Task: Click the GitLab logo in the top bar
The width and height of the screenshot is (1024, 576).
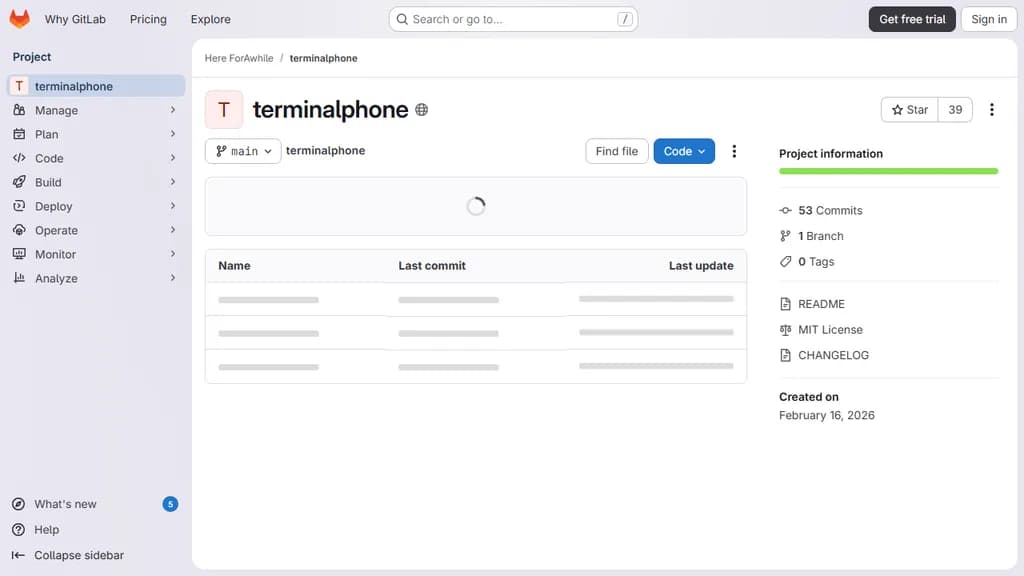Action: (19, 18)
